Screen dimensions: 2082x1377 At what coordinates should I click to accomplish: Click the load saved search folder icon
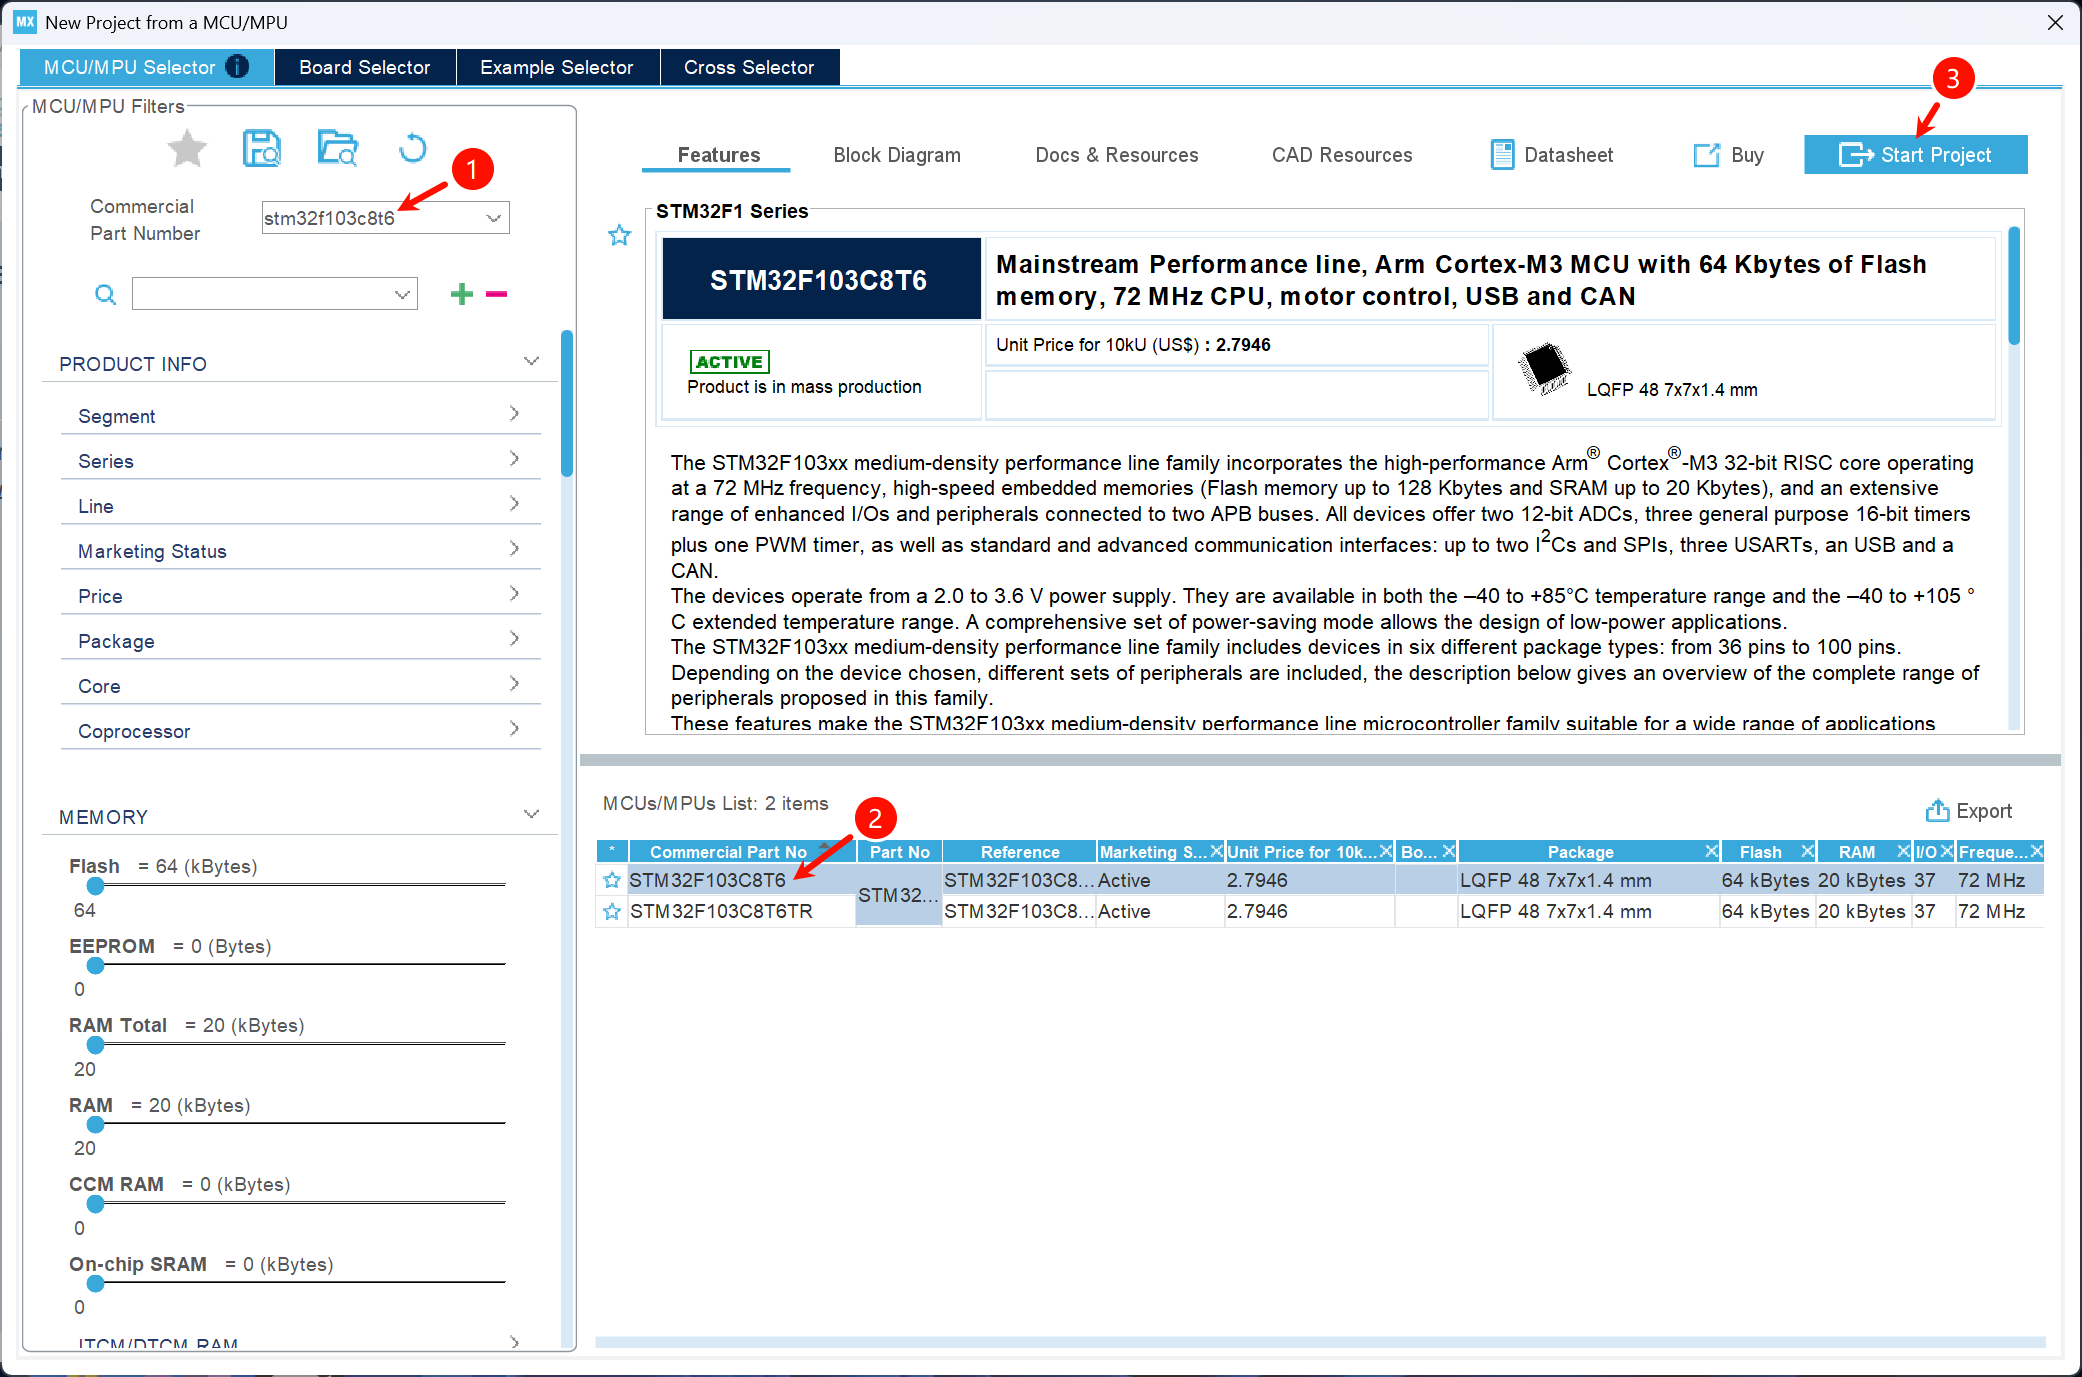(338, 148)
